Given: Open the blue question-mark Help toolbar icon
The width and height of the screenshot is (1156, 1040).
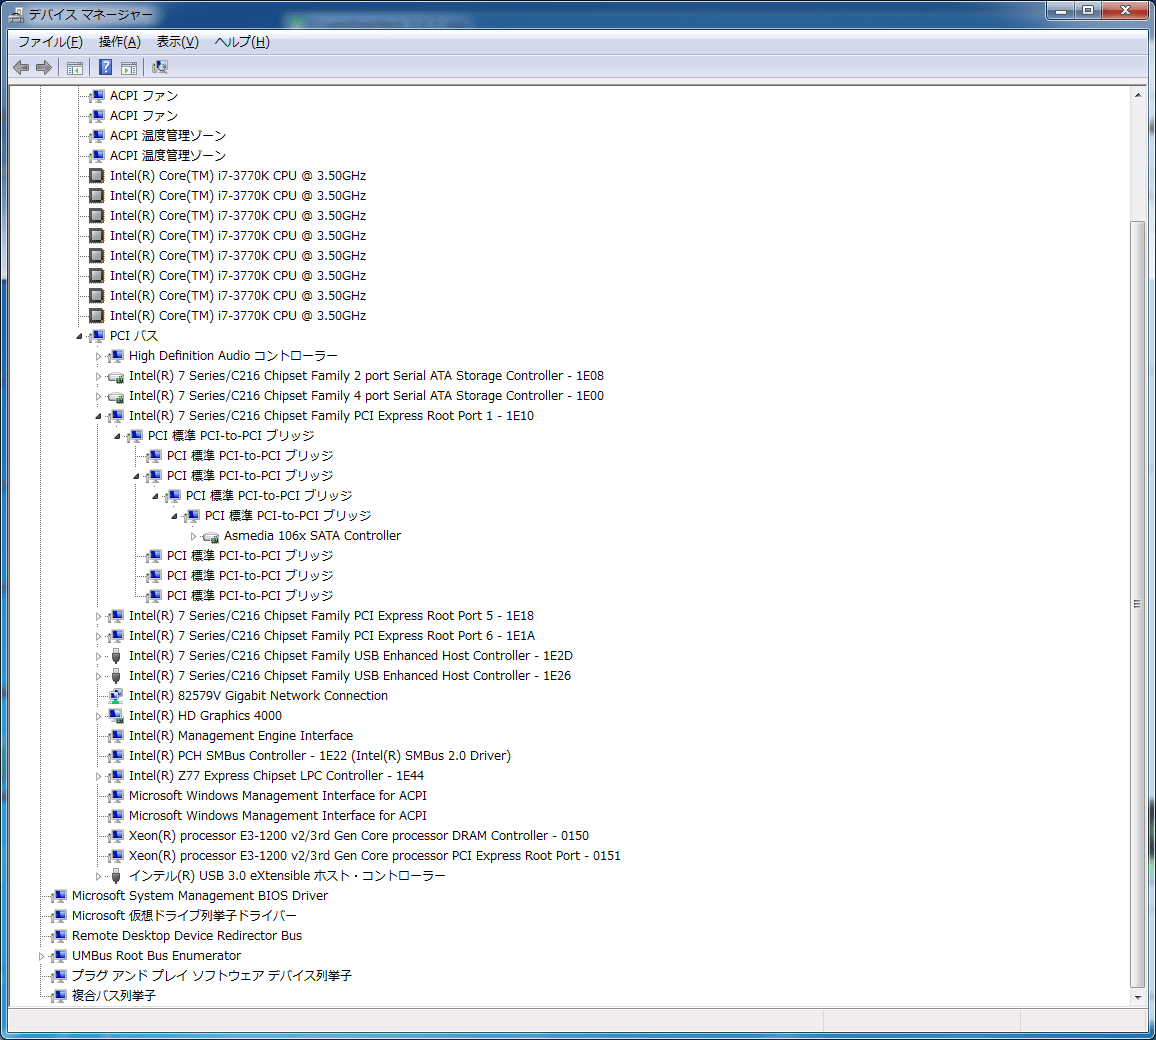Looking at the screenshot, I should point(105,68).
